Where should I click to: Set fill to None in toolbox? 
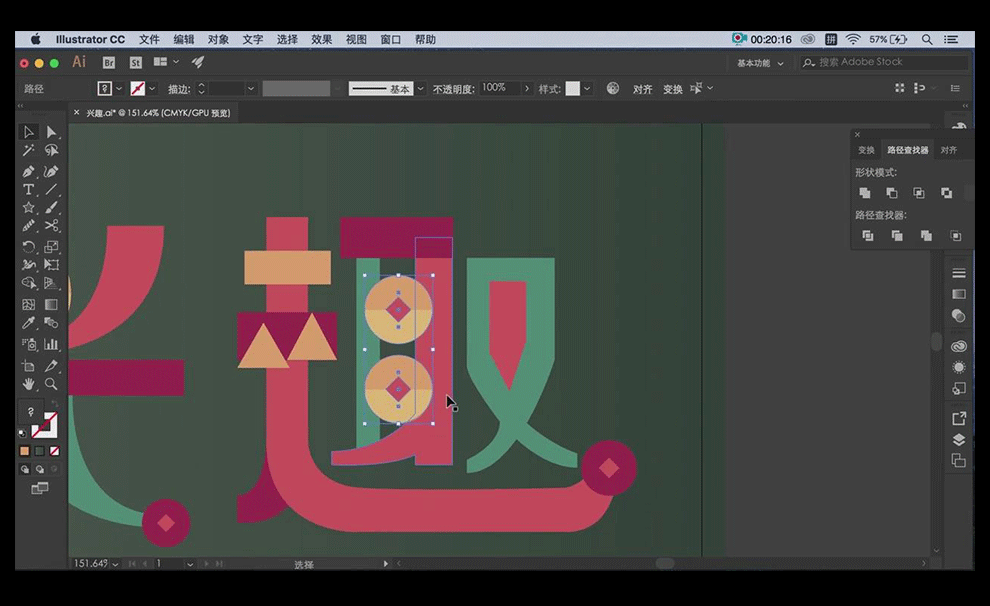pyautogui.click(x=54, y=451)
